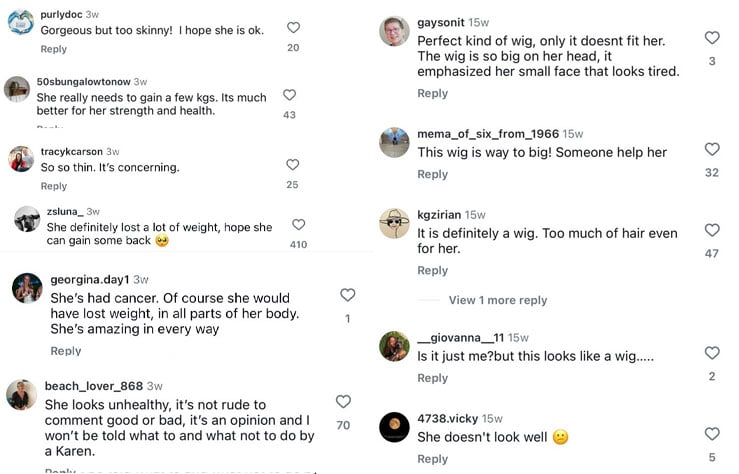This screenshot has width=739, height=474.
Task: Reply to purlydoc's comment
Action: [x=54, y=49]
